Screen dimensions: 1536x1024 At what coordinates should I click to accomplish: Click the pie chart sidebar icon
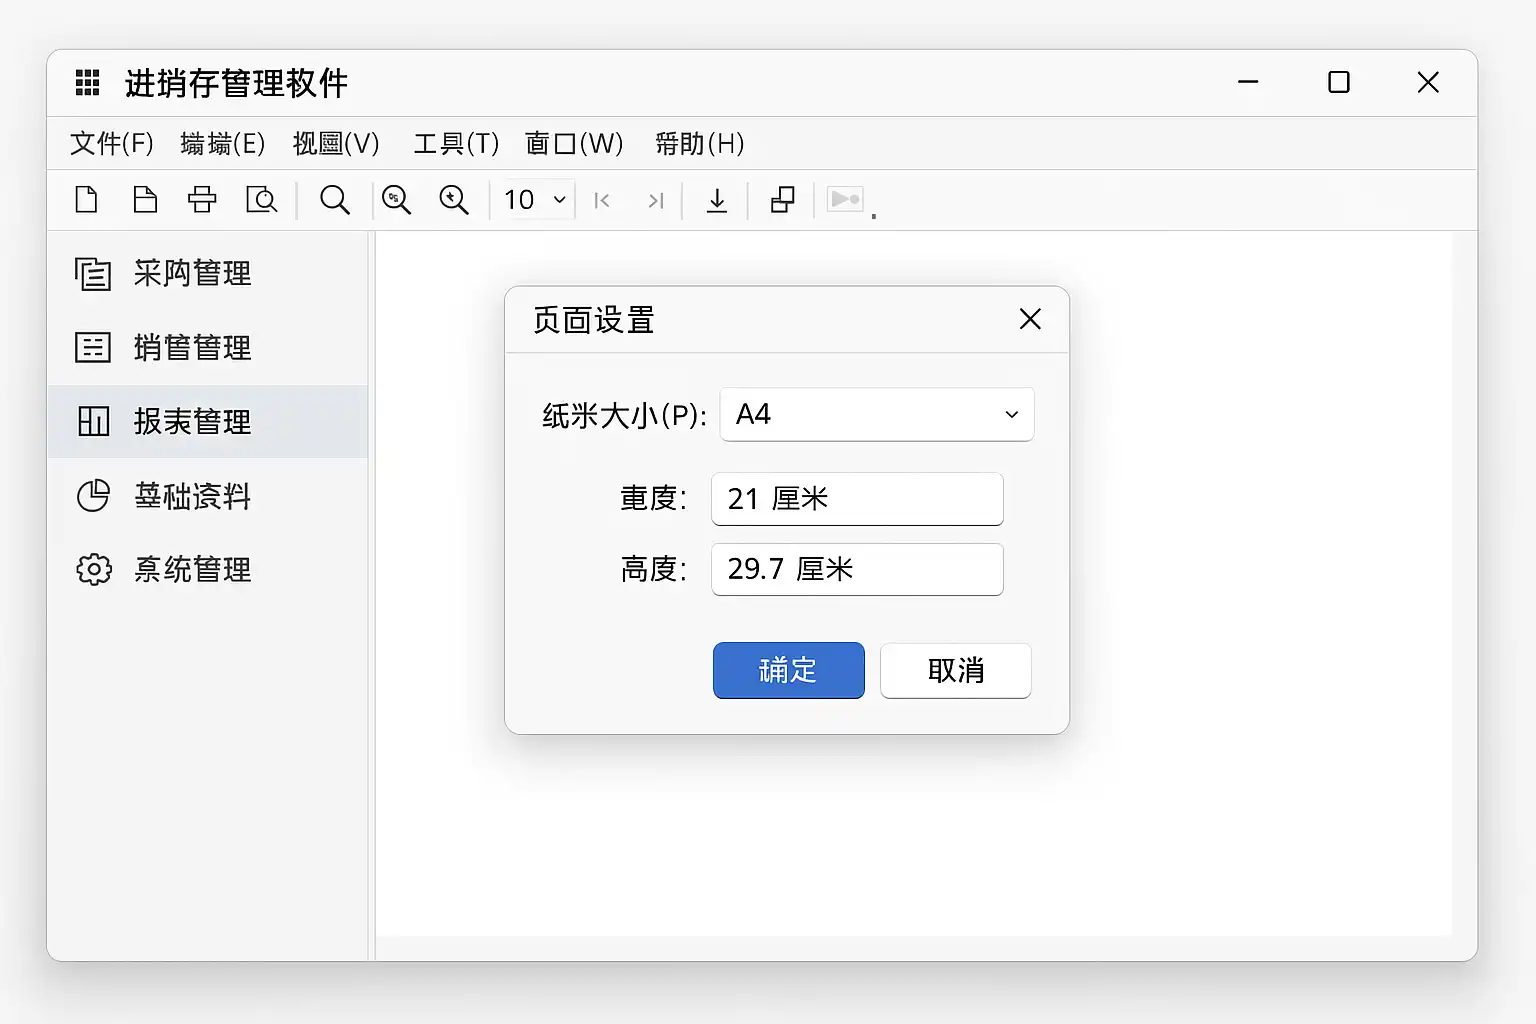pyautogui.click(x=93, y=495)
